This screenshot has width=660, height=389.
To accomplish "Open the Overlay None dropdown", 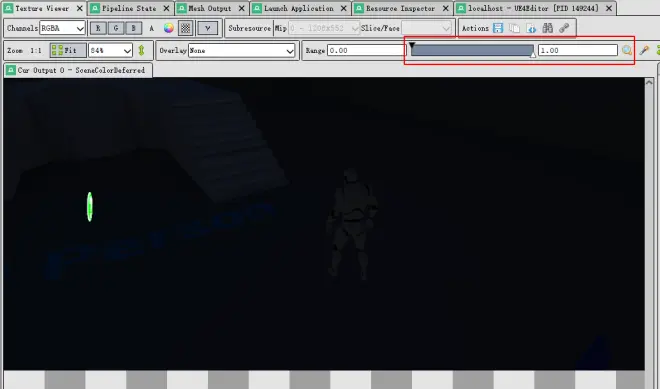I will (241, 51).
